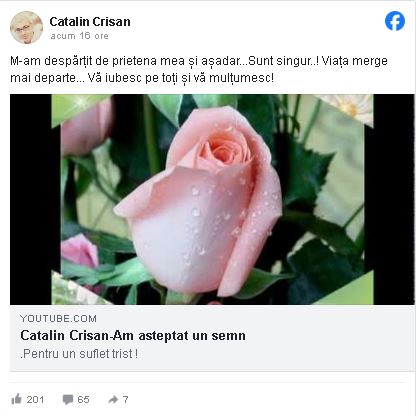Click the comment bubble icon
This screenshot has width=416, height=417.
(x=68, y=399)
